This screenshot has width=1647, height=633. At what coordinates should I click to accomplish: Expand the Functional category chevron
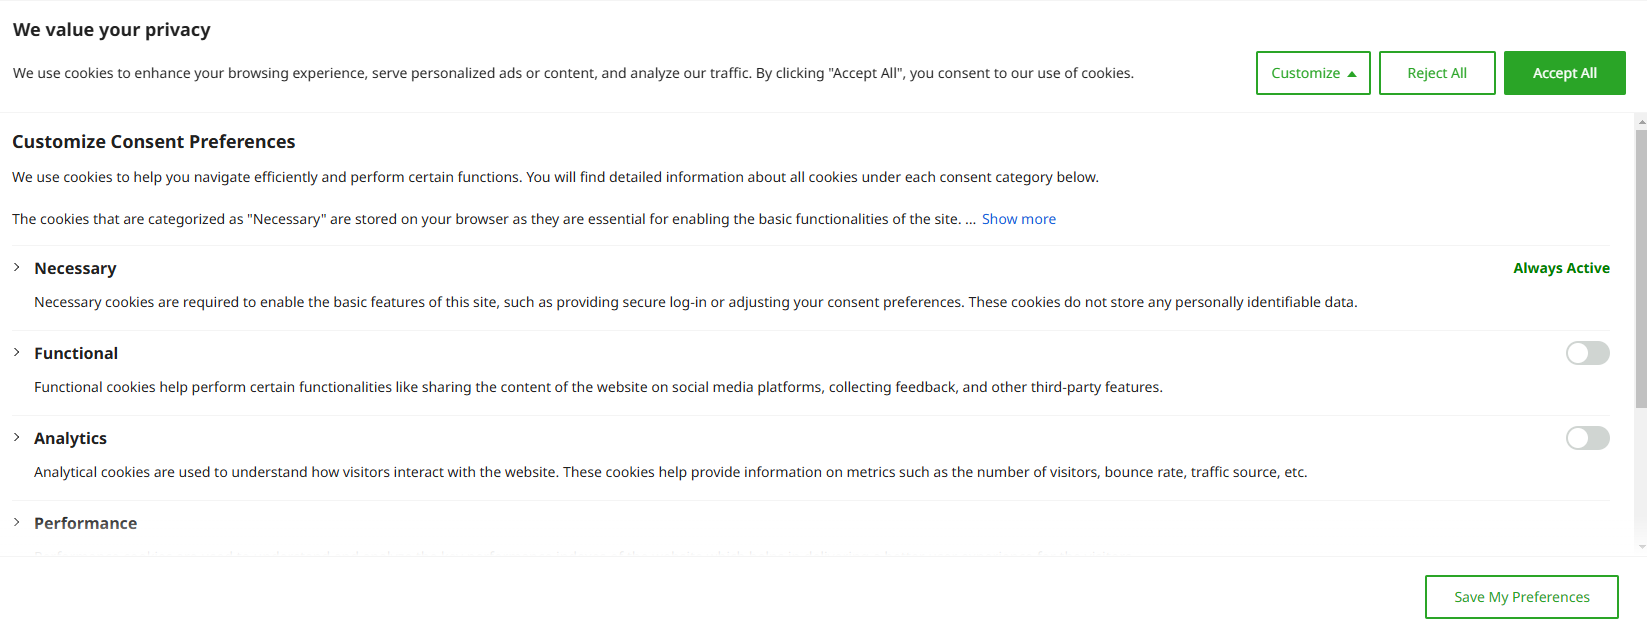tap(17, 352)
